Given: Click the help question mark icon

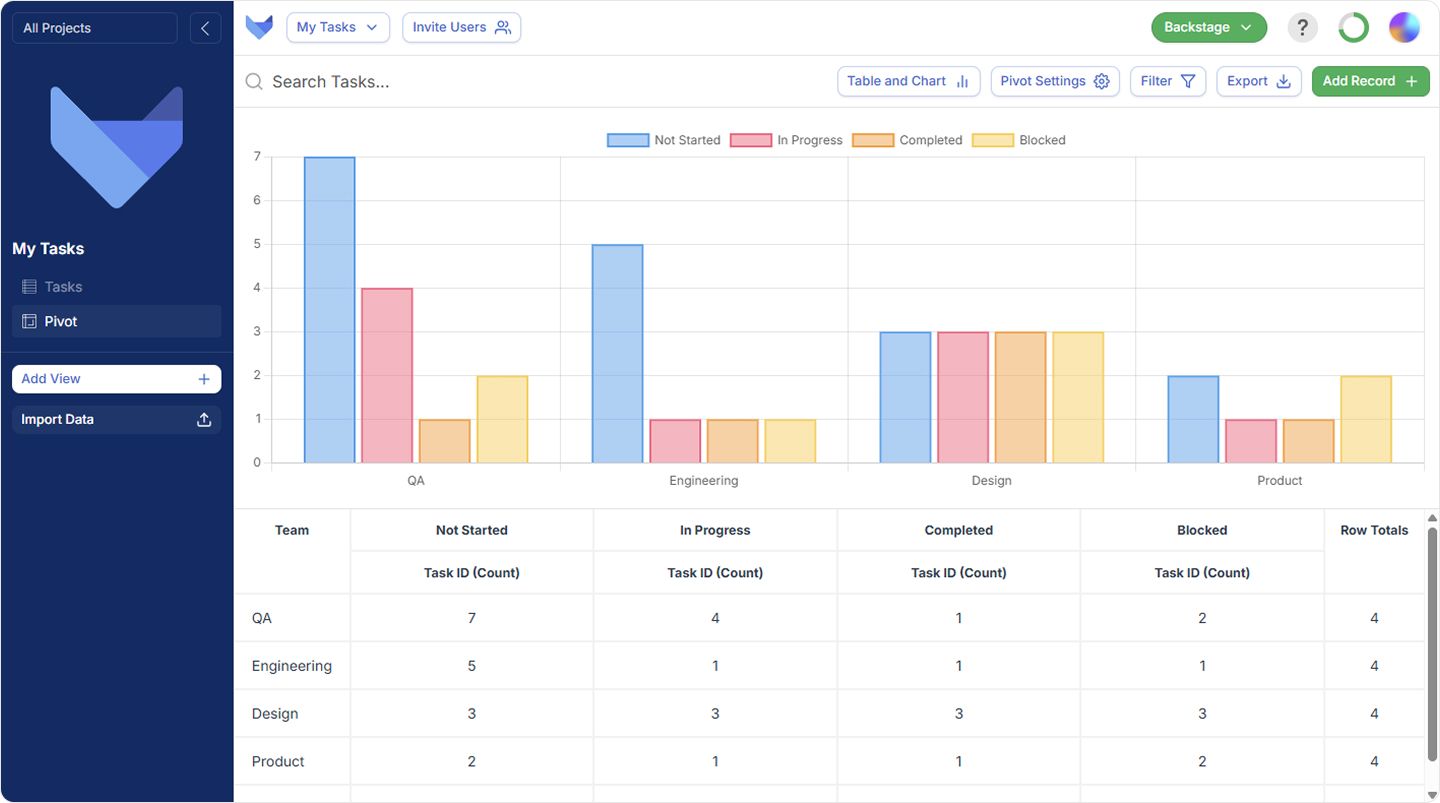Looking at the screenshot, I should tap(1302, 28).
